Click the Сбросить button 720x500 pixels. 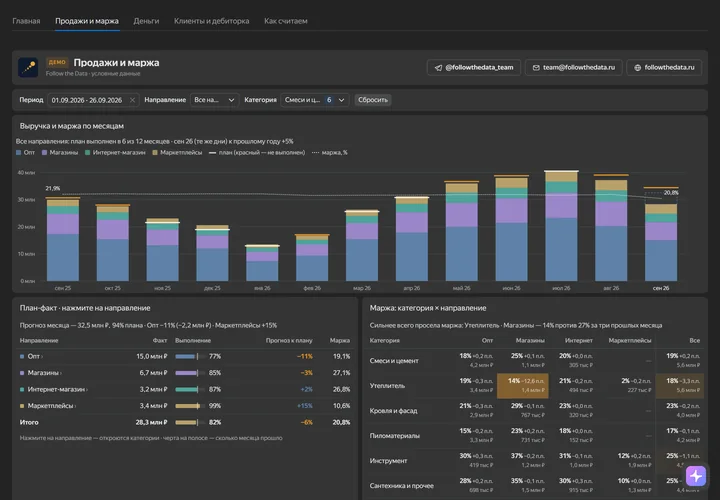[373, 100]
